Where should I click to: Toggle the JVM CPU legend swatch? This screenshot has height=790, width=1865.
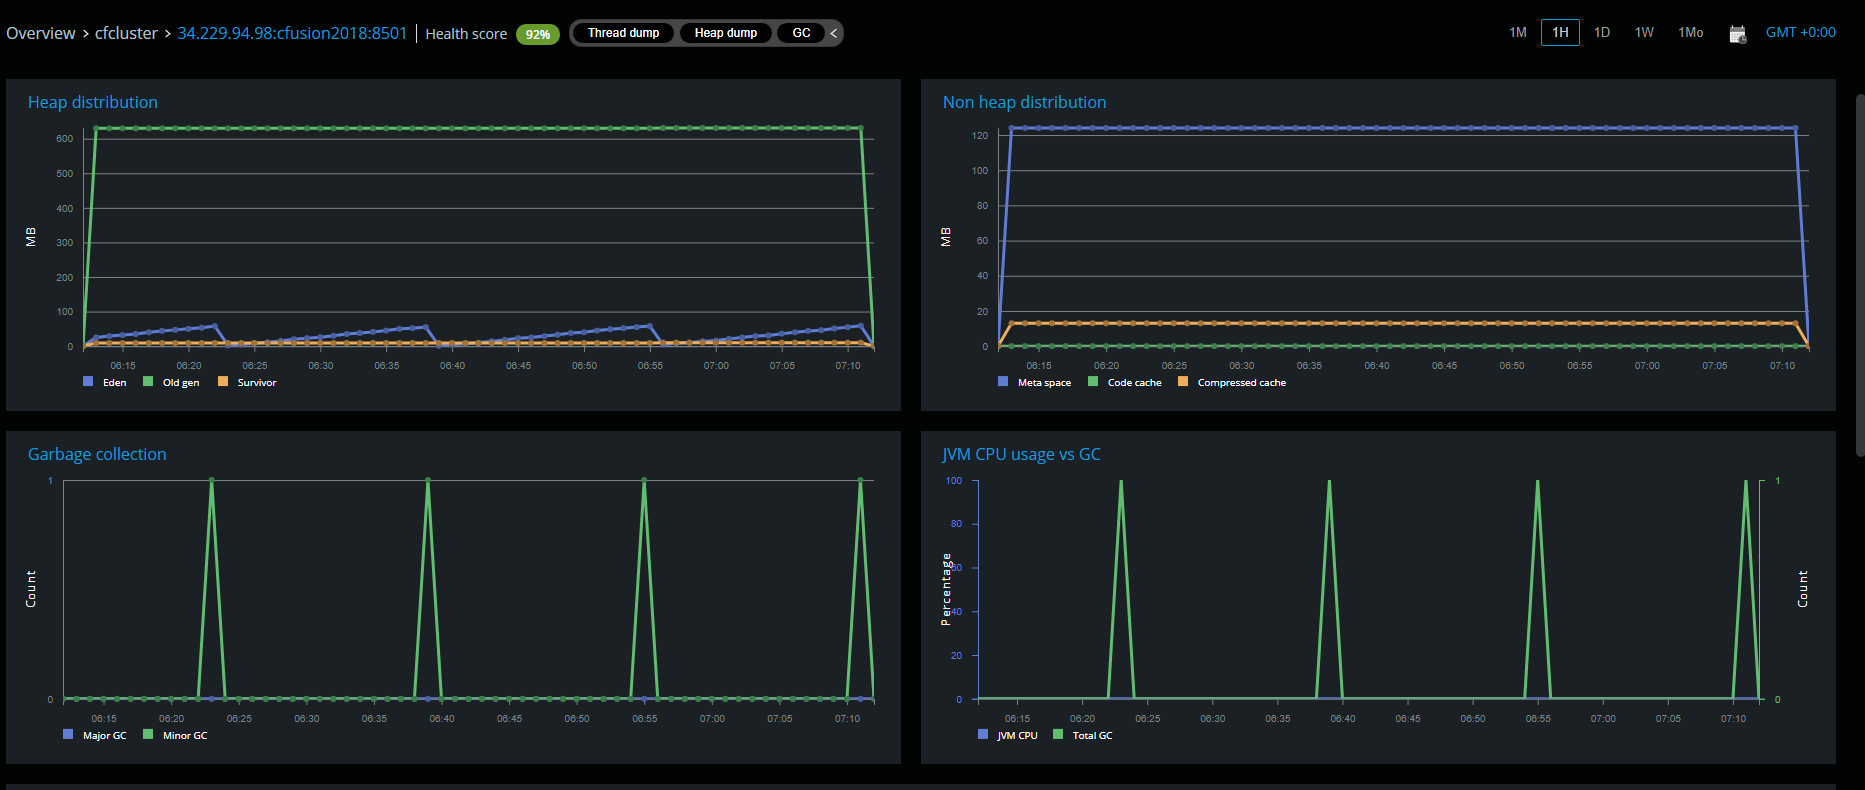point(983,735)
